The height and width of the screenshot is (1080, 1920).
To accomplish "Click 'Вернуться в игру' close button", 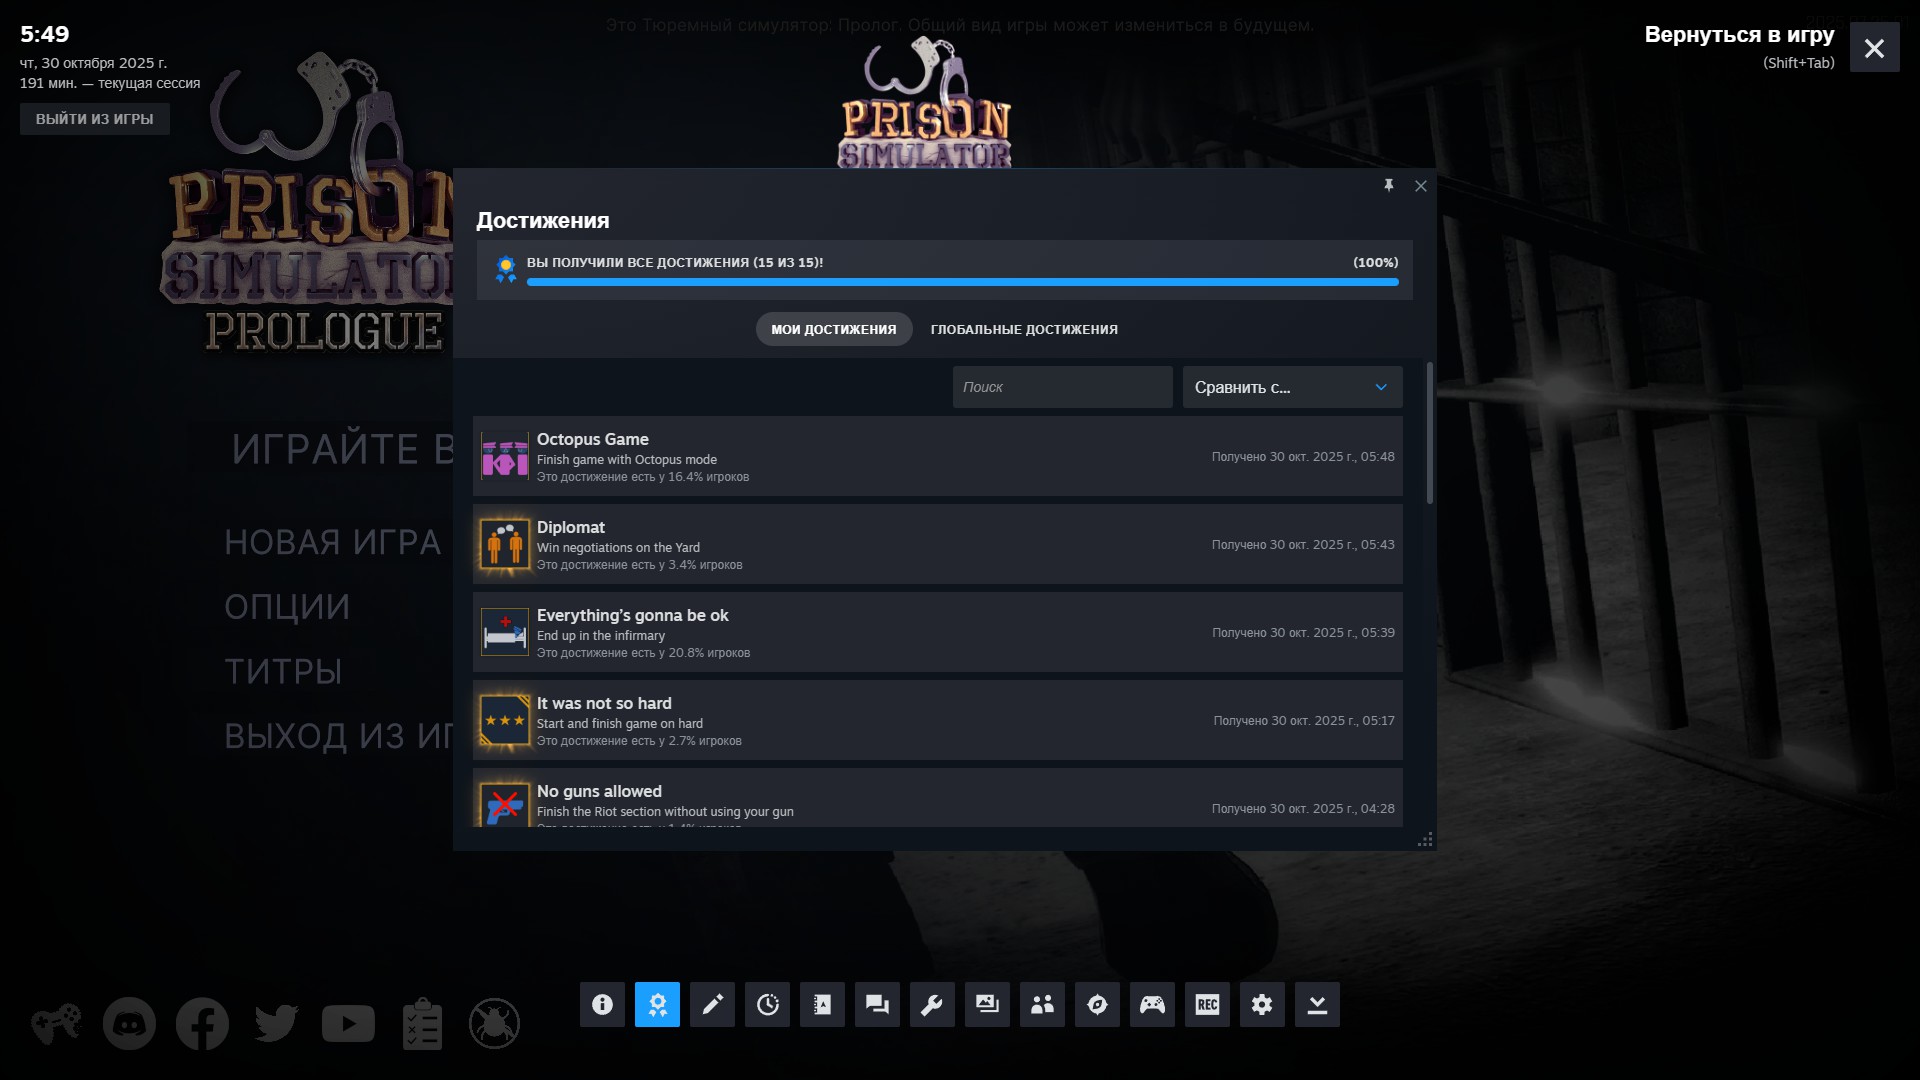I will [1874, 48].
